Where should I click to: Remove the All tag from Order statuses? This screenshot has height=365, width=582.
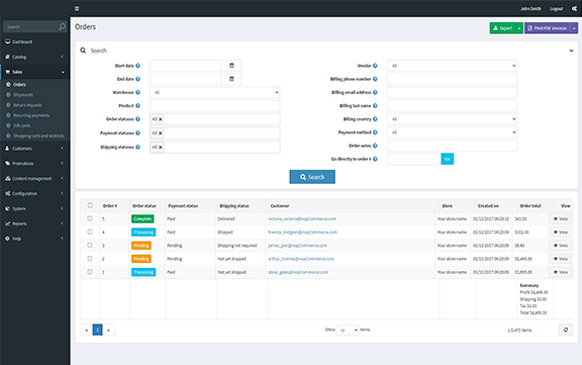(x=161, y=119)
